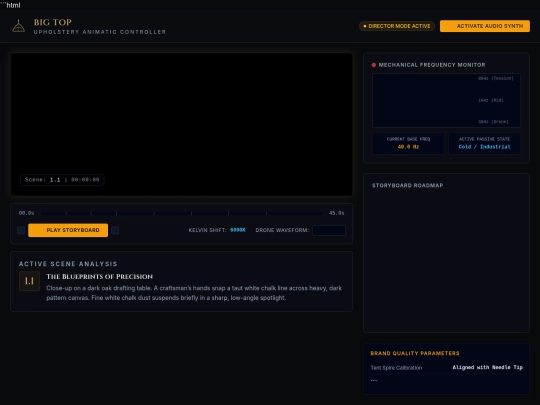Screen dimensions: 540x405
Task: Click the Tent Spire Calibration label
Action: click(396, 368)
